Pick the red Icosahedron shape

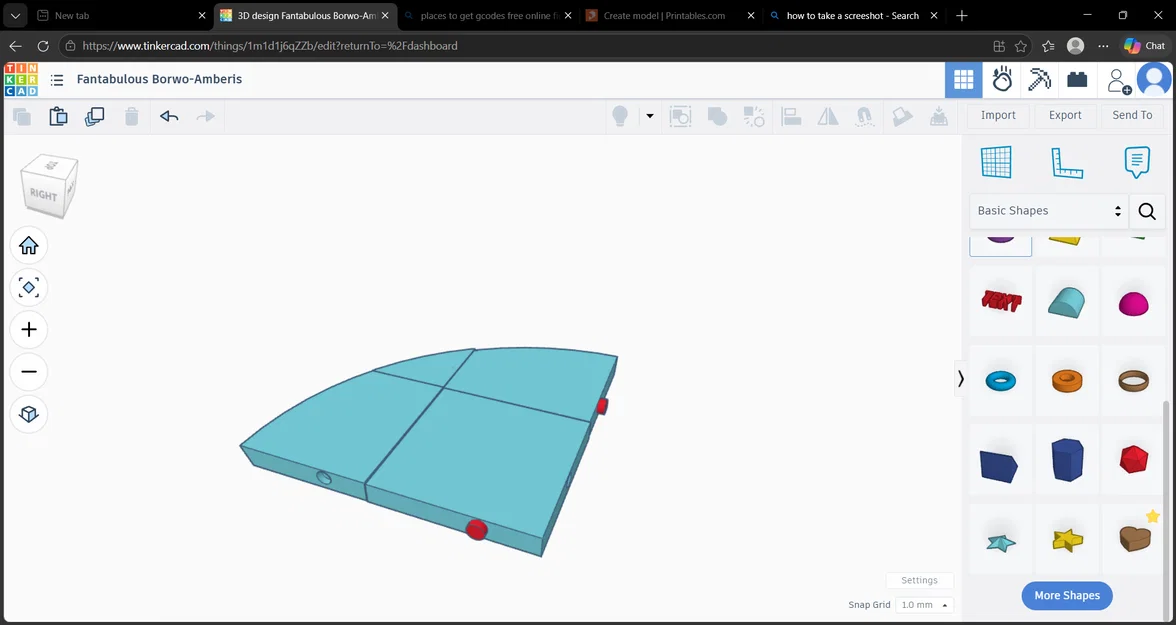coord(1133,459)
